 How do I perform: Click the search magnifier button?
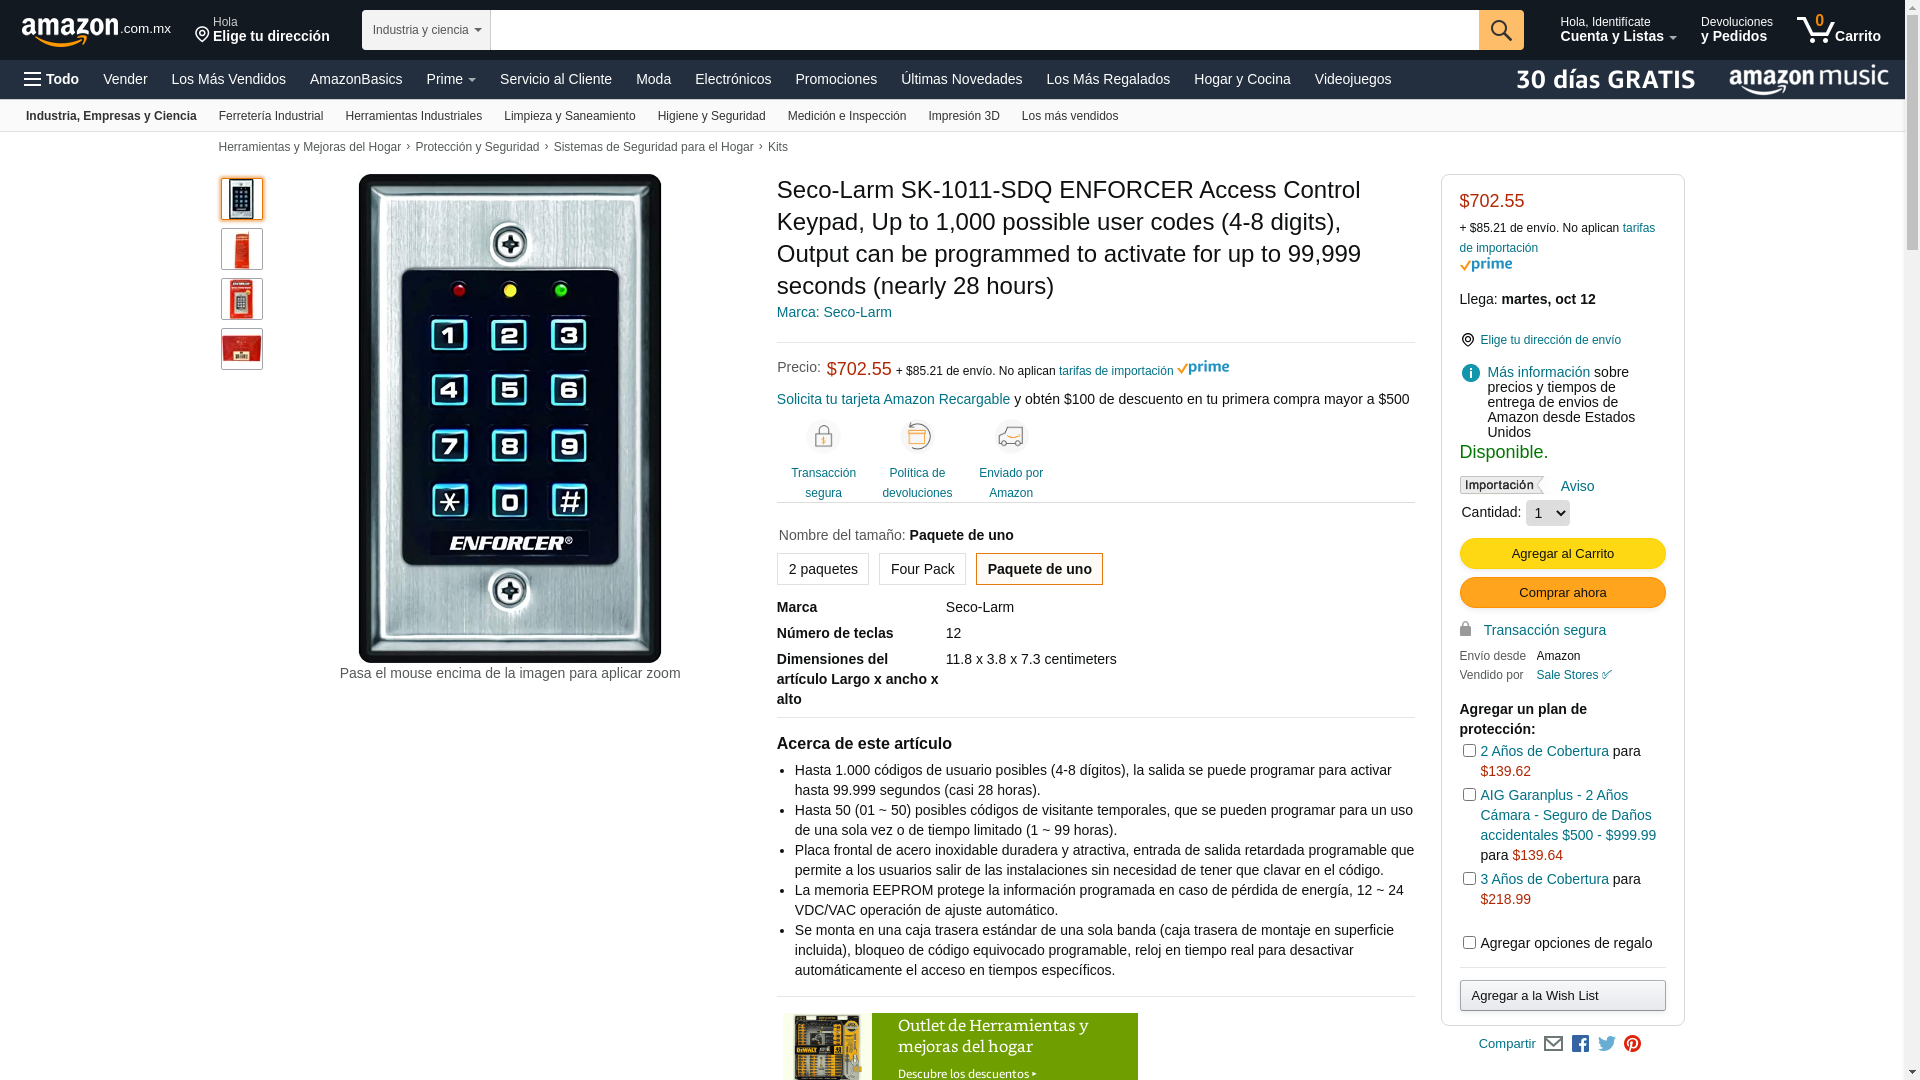click(1500, 30)
